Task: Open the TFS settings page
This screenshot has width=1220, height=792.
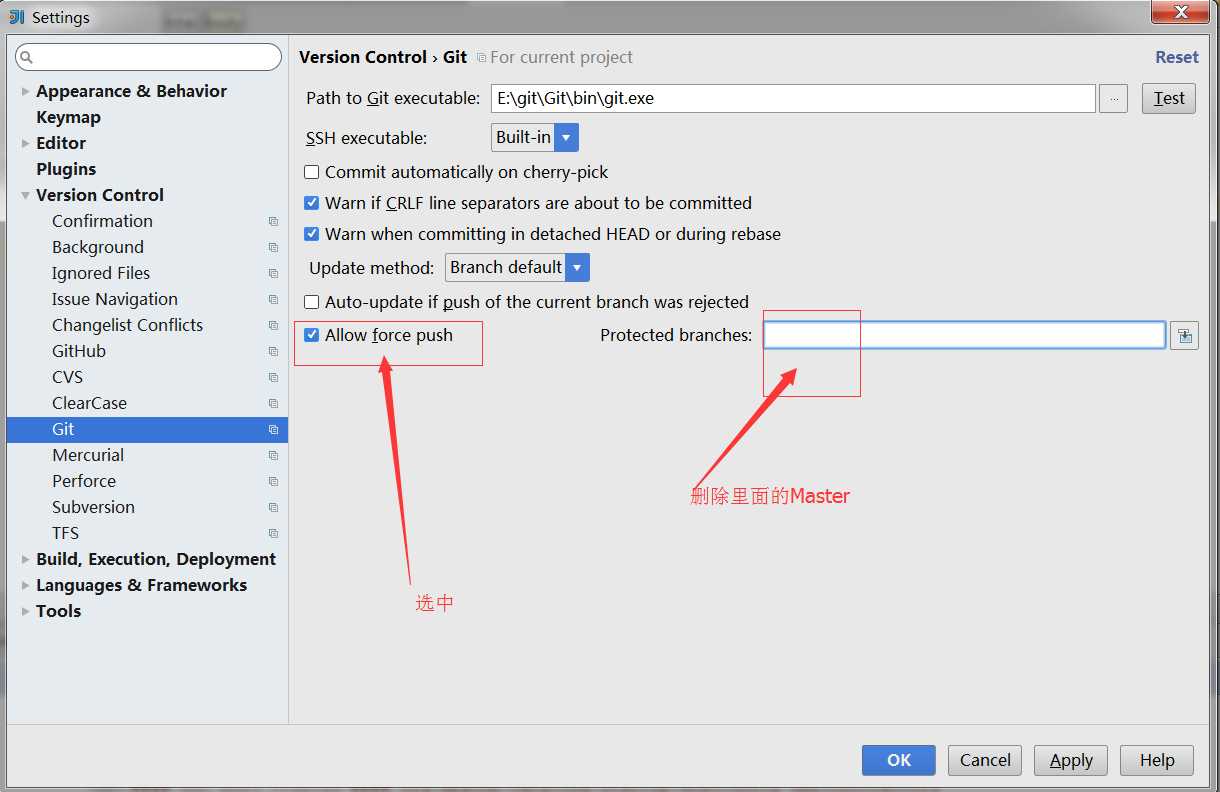Action: tap(65, 533)
